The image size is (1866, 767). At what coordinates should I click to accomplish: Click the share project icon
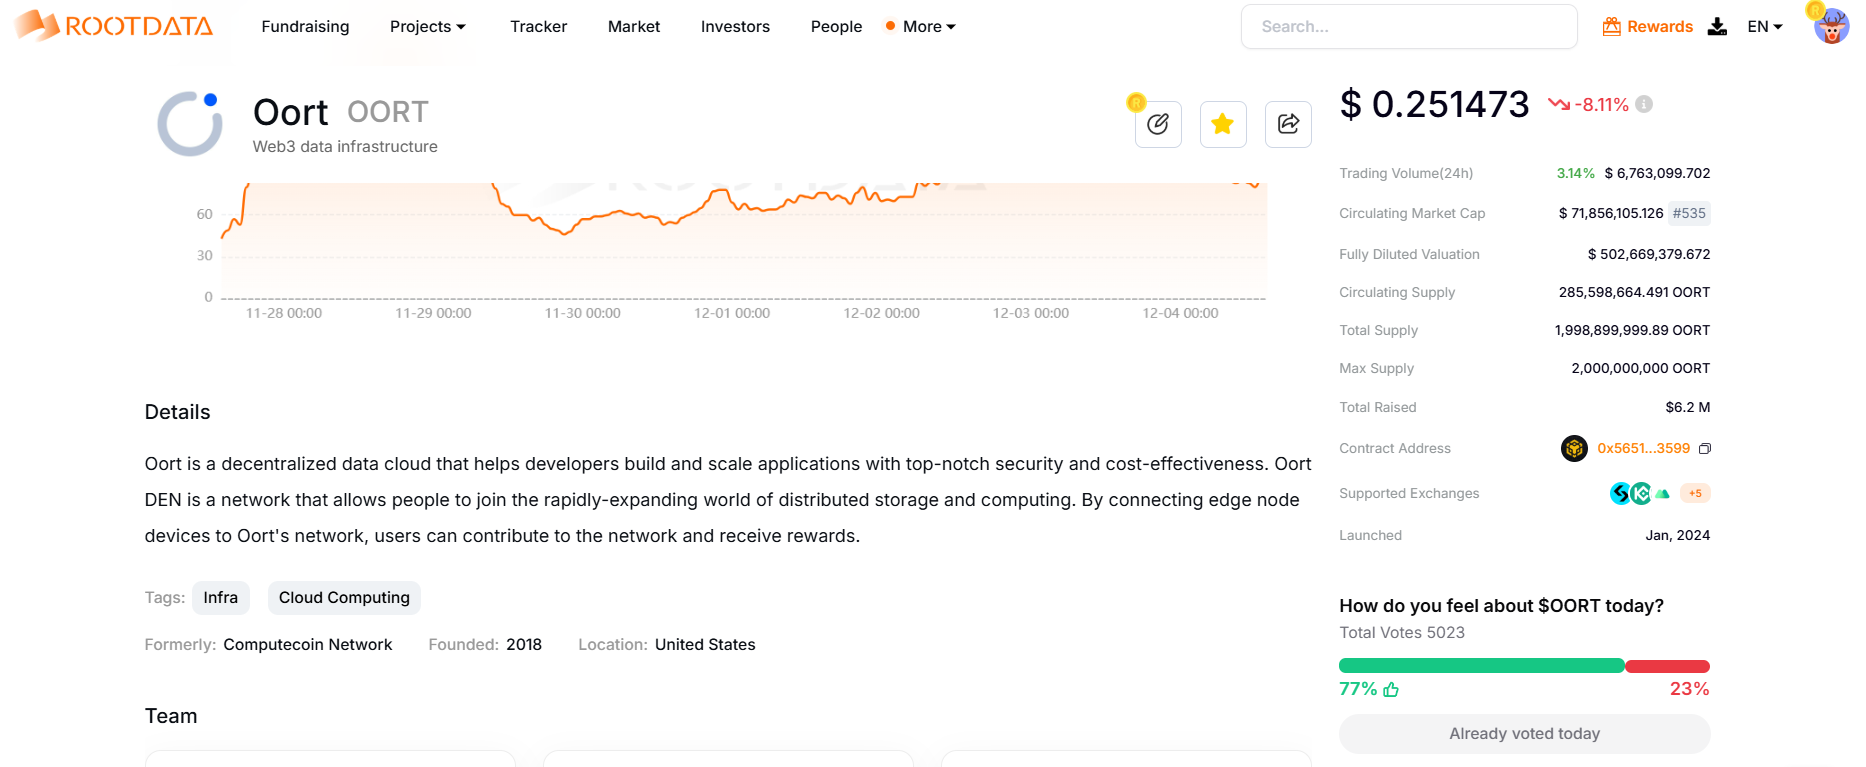click(1288, 124)
